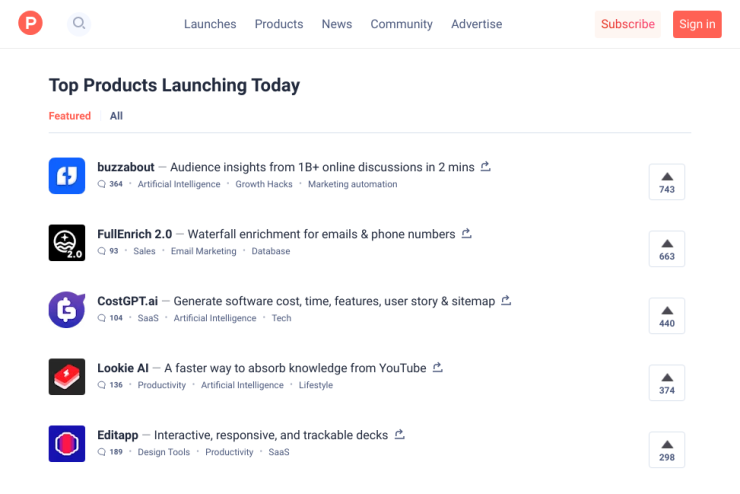Open the Lifestyle topic
The width and height of the screenshot is (740, 494).
click(316, 385)
